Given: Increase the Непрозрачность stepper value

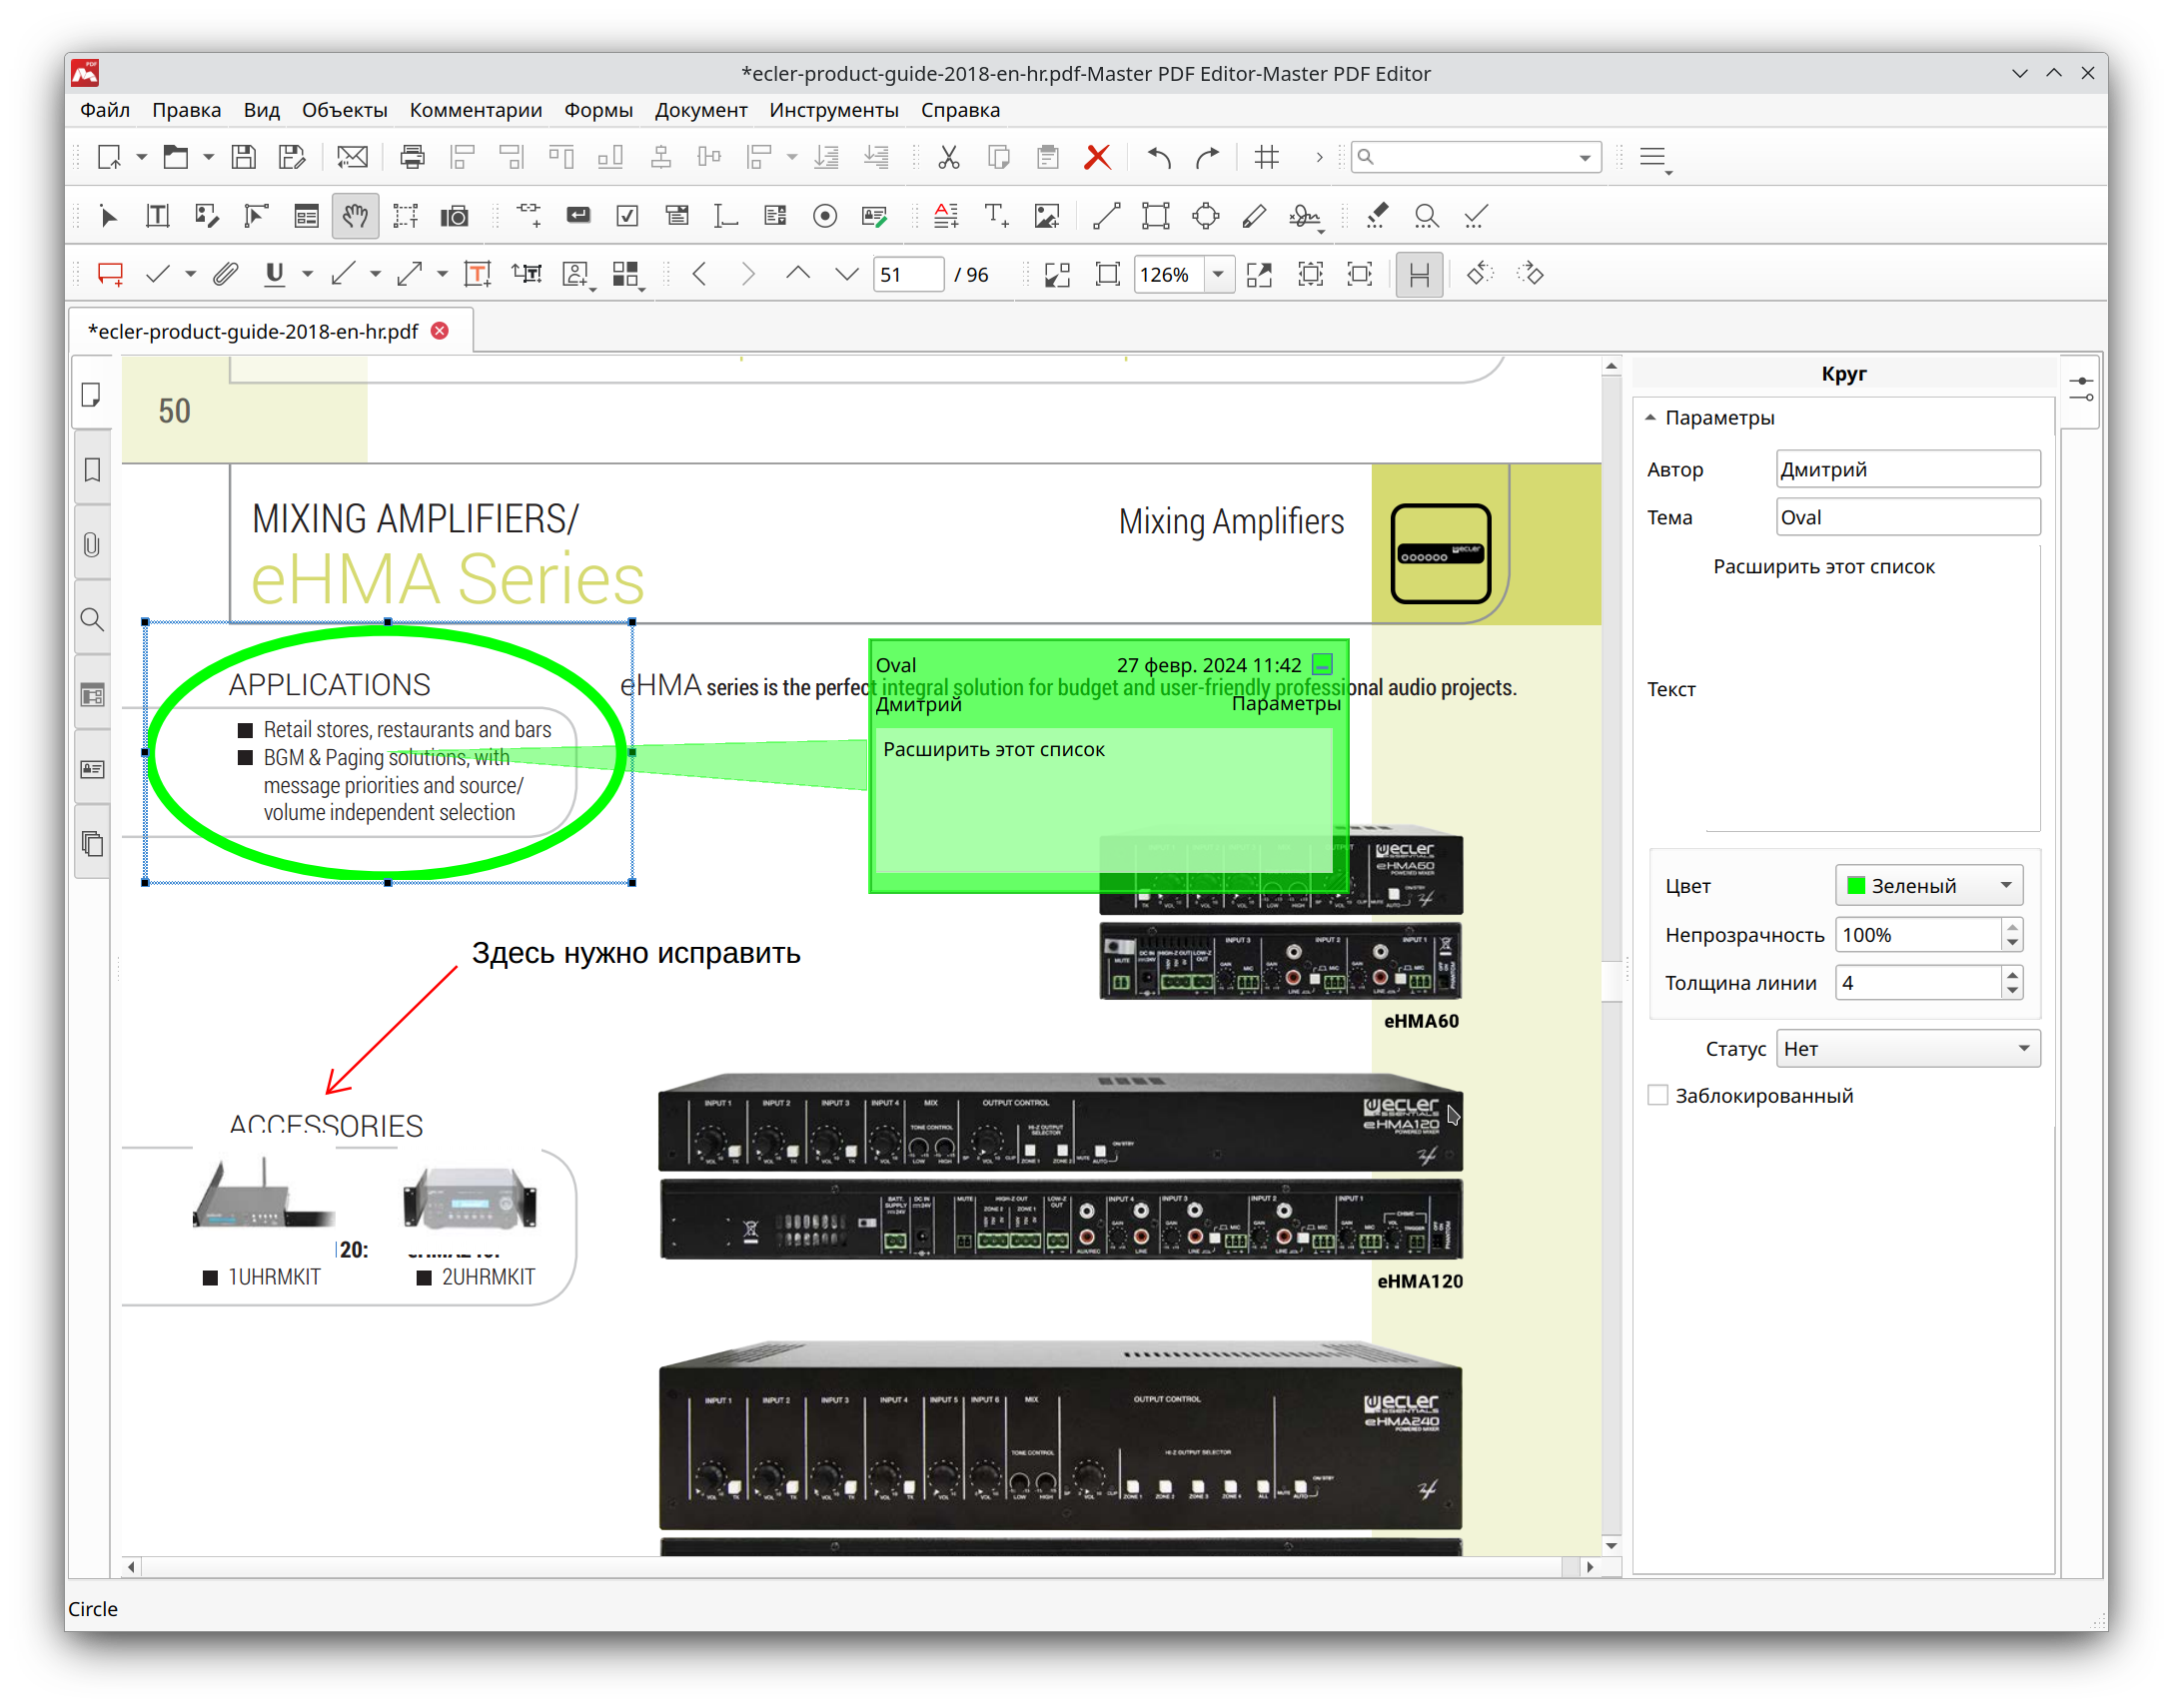Looking at the screenshot, I should pyautogui.click(x=2012, y=927).
